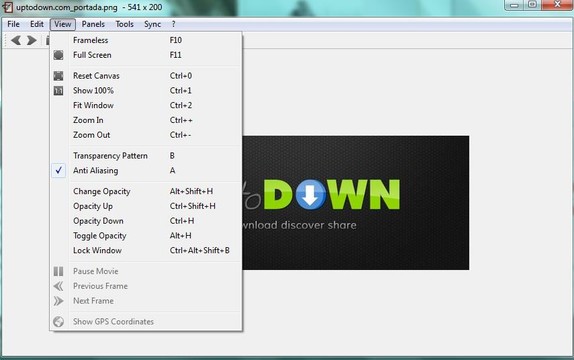Click the Full Screen menu icon
Image resolution: width=574 pixels, height=360 pixels.
pos(58,55)
